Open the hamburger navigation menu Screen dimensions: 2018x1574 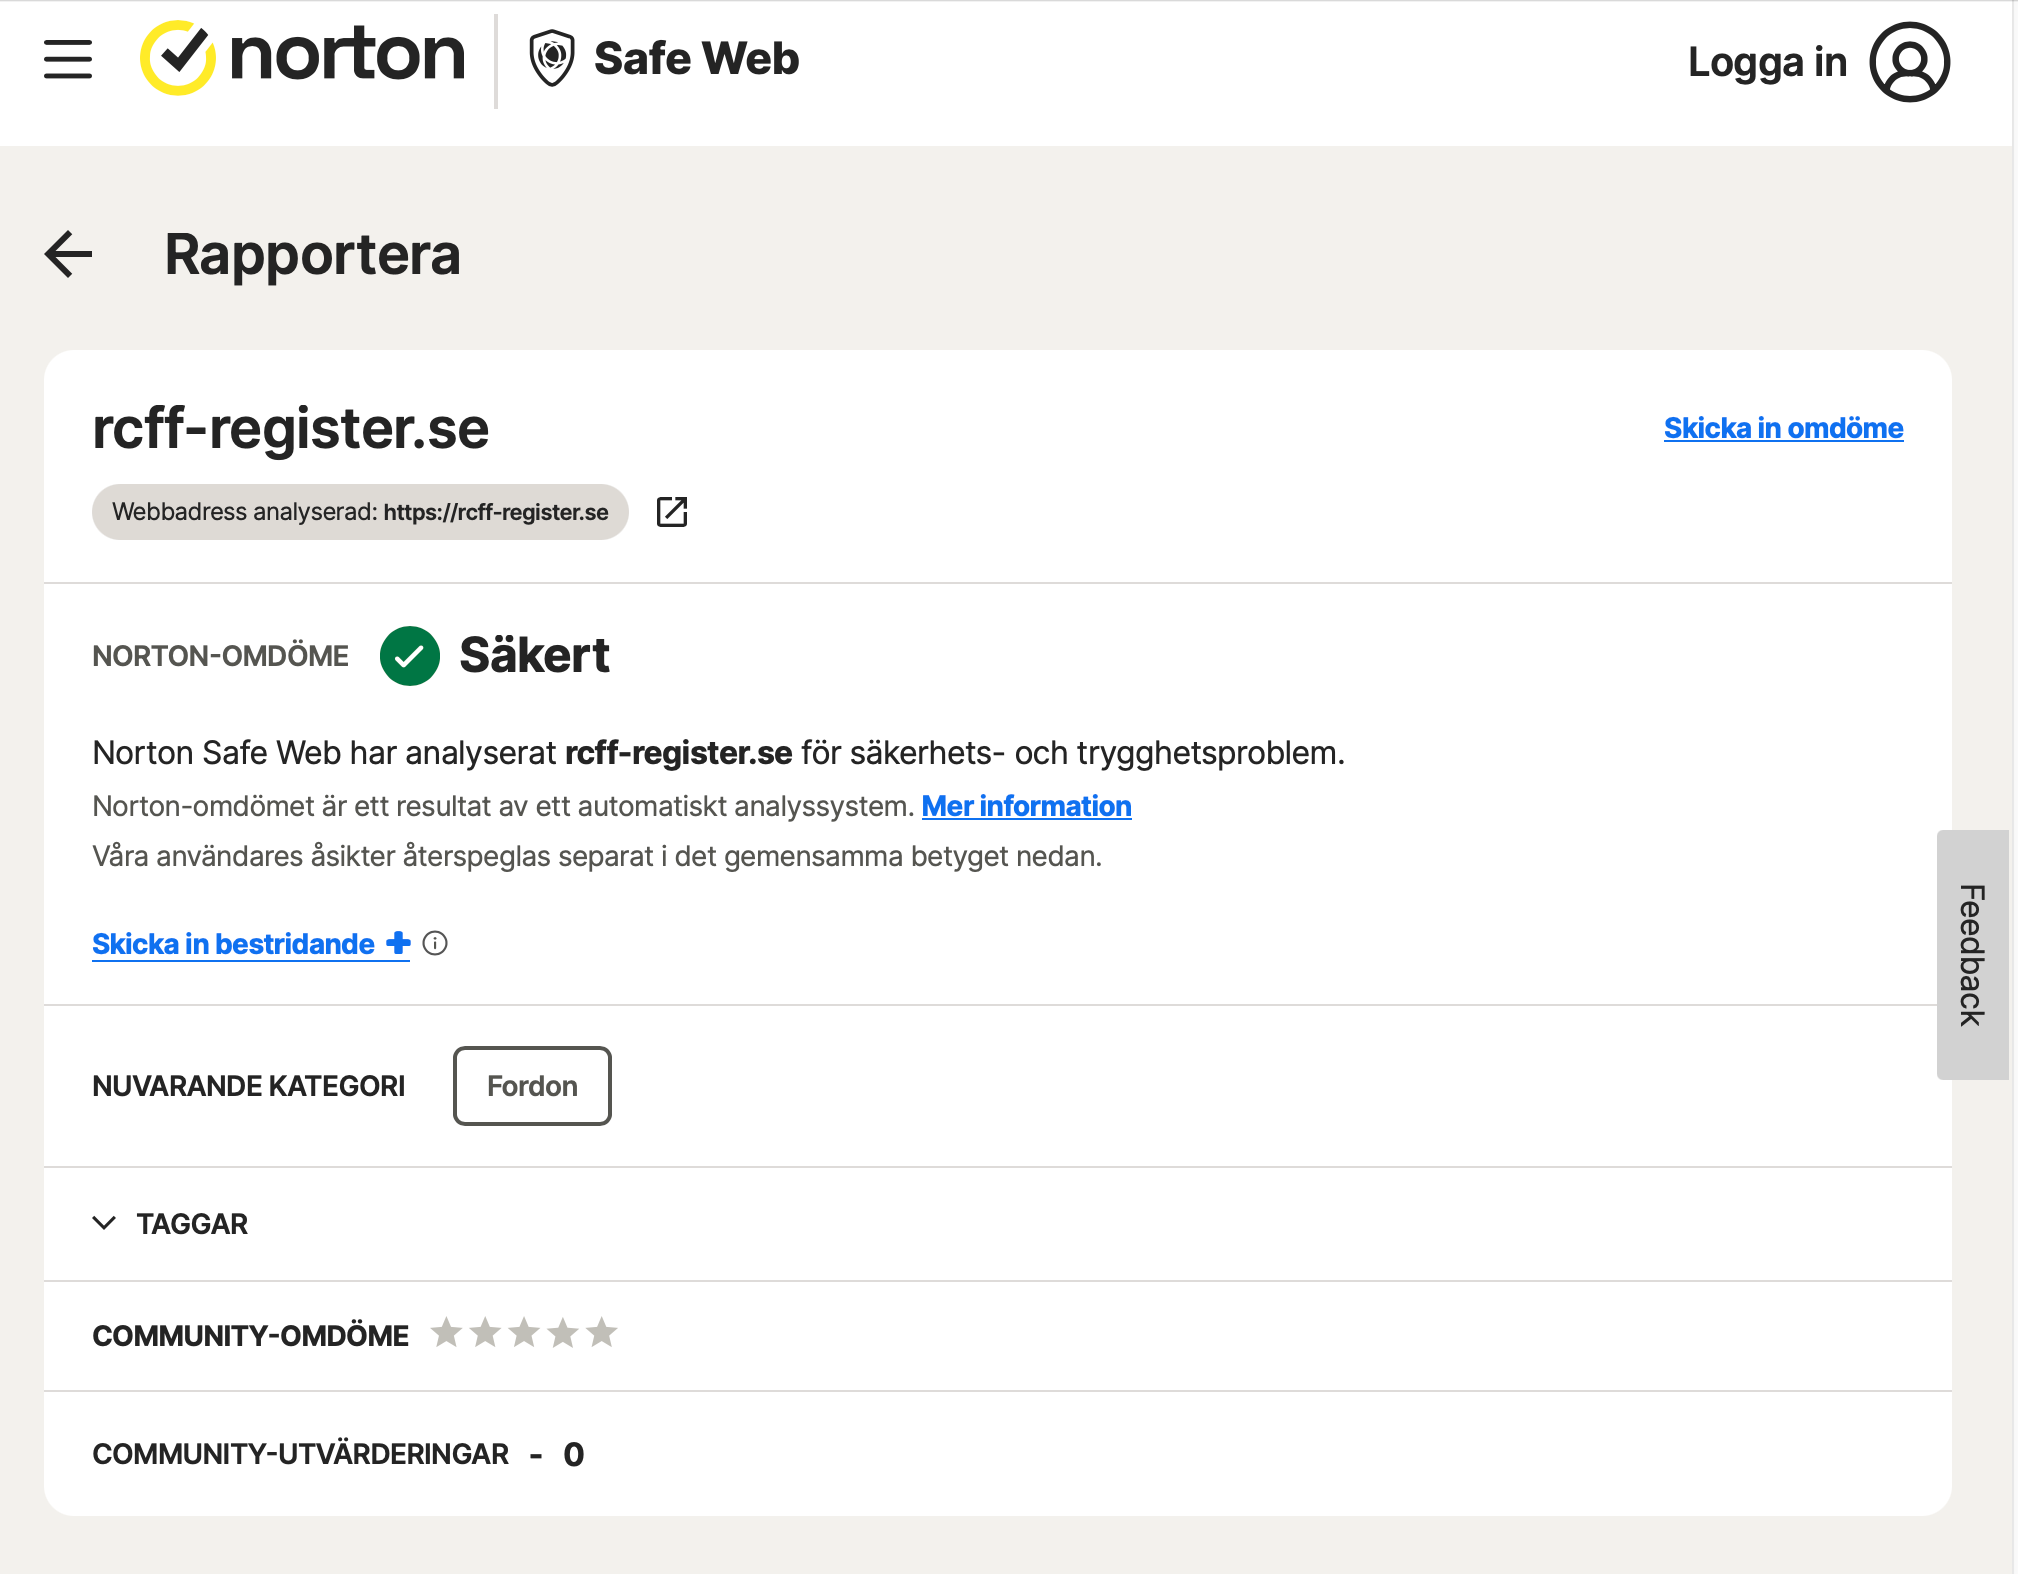click(68, 59)
